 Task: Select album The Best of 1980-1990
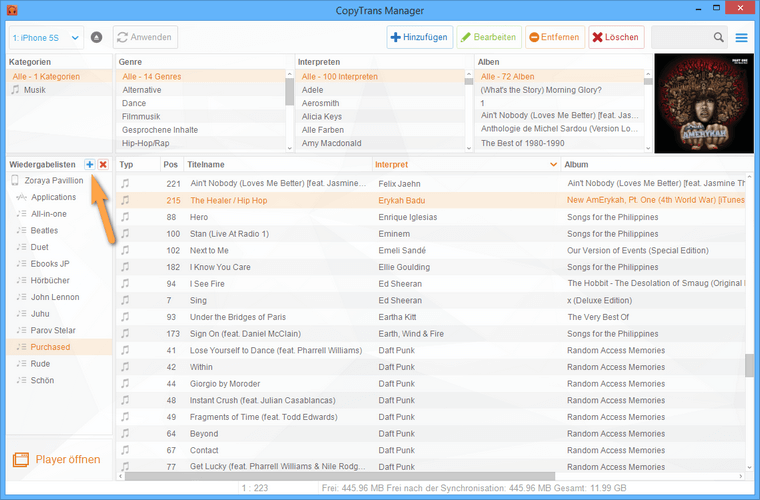tap(560, 143)
